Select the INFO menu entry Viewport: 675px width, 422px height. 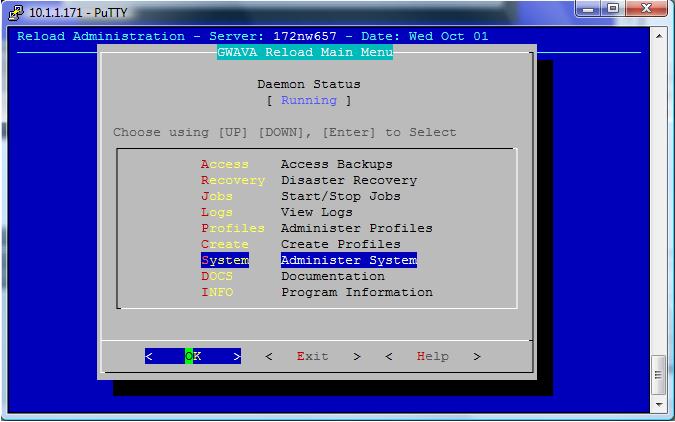217,292
